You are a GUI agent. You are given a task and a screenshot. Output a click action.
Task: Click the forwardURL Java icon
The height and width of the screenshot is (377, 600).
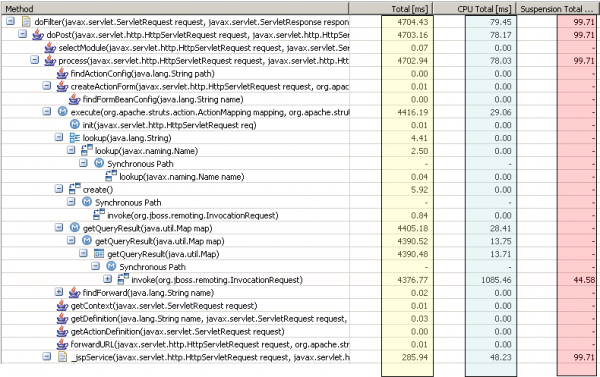62,344
